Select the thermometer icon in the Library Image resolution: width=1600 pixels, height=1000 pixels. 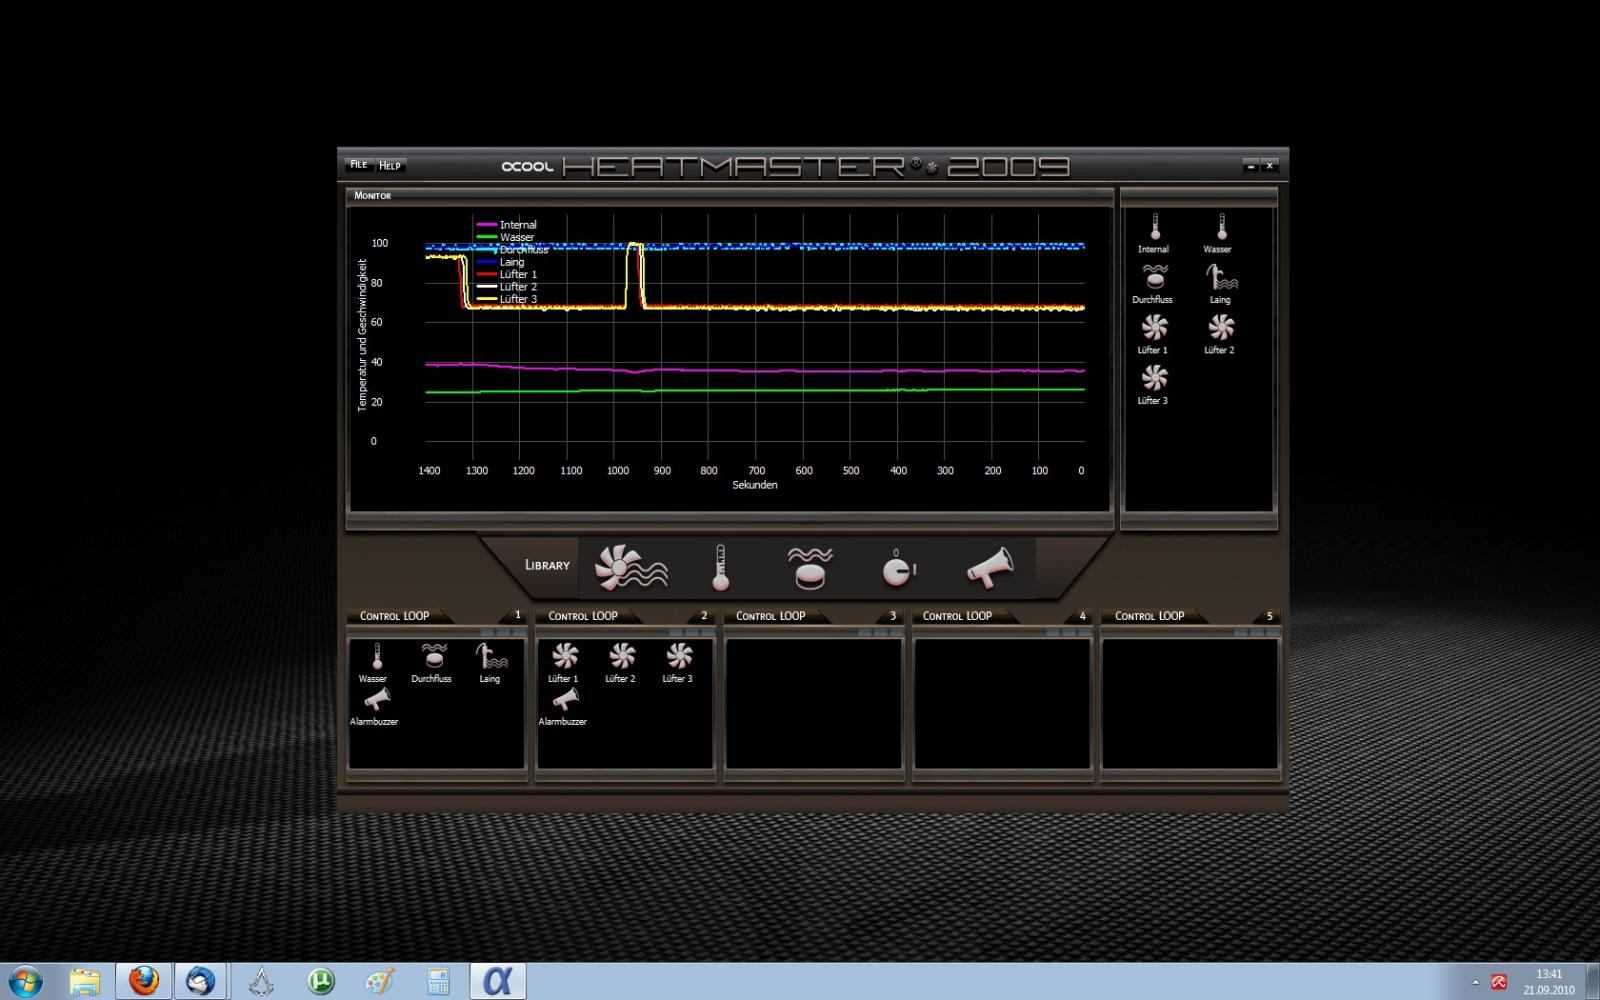pyautogui.click(x=720, y=567)
